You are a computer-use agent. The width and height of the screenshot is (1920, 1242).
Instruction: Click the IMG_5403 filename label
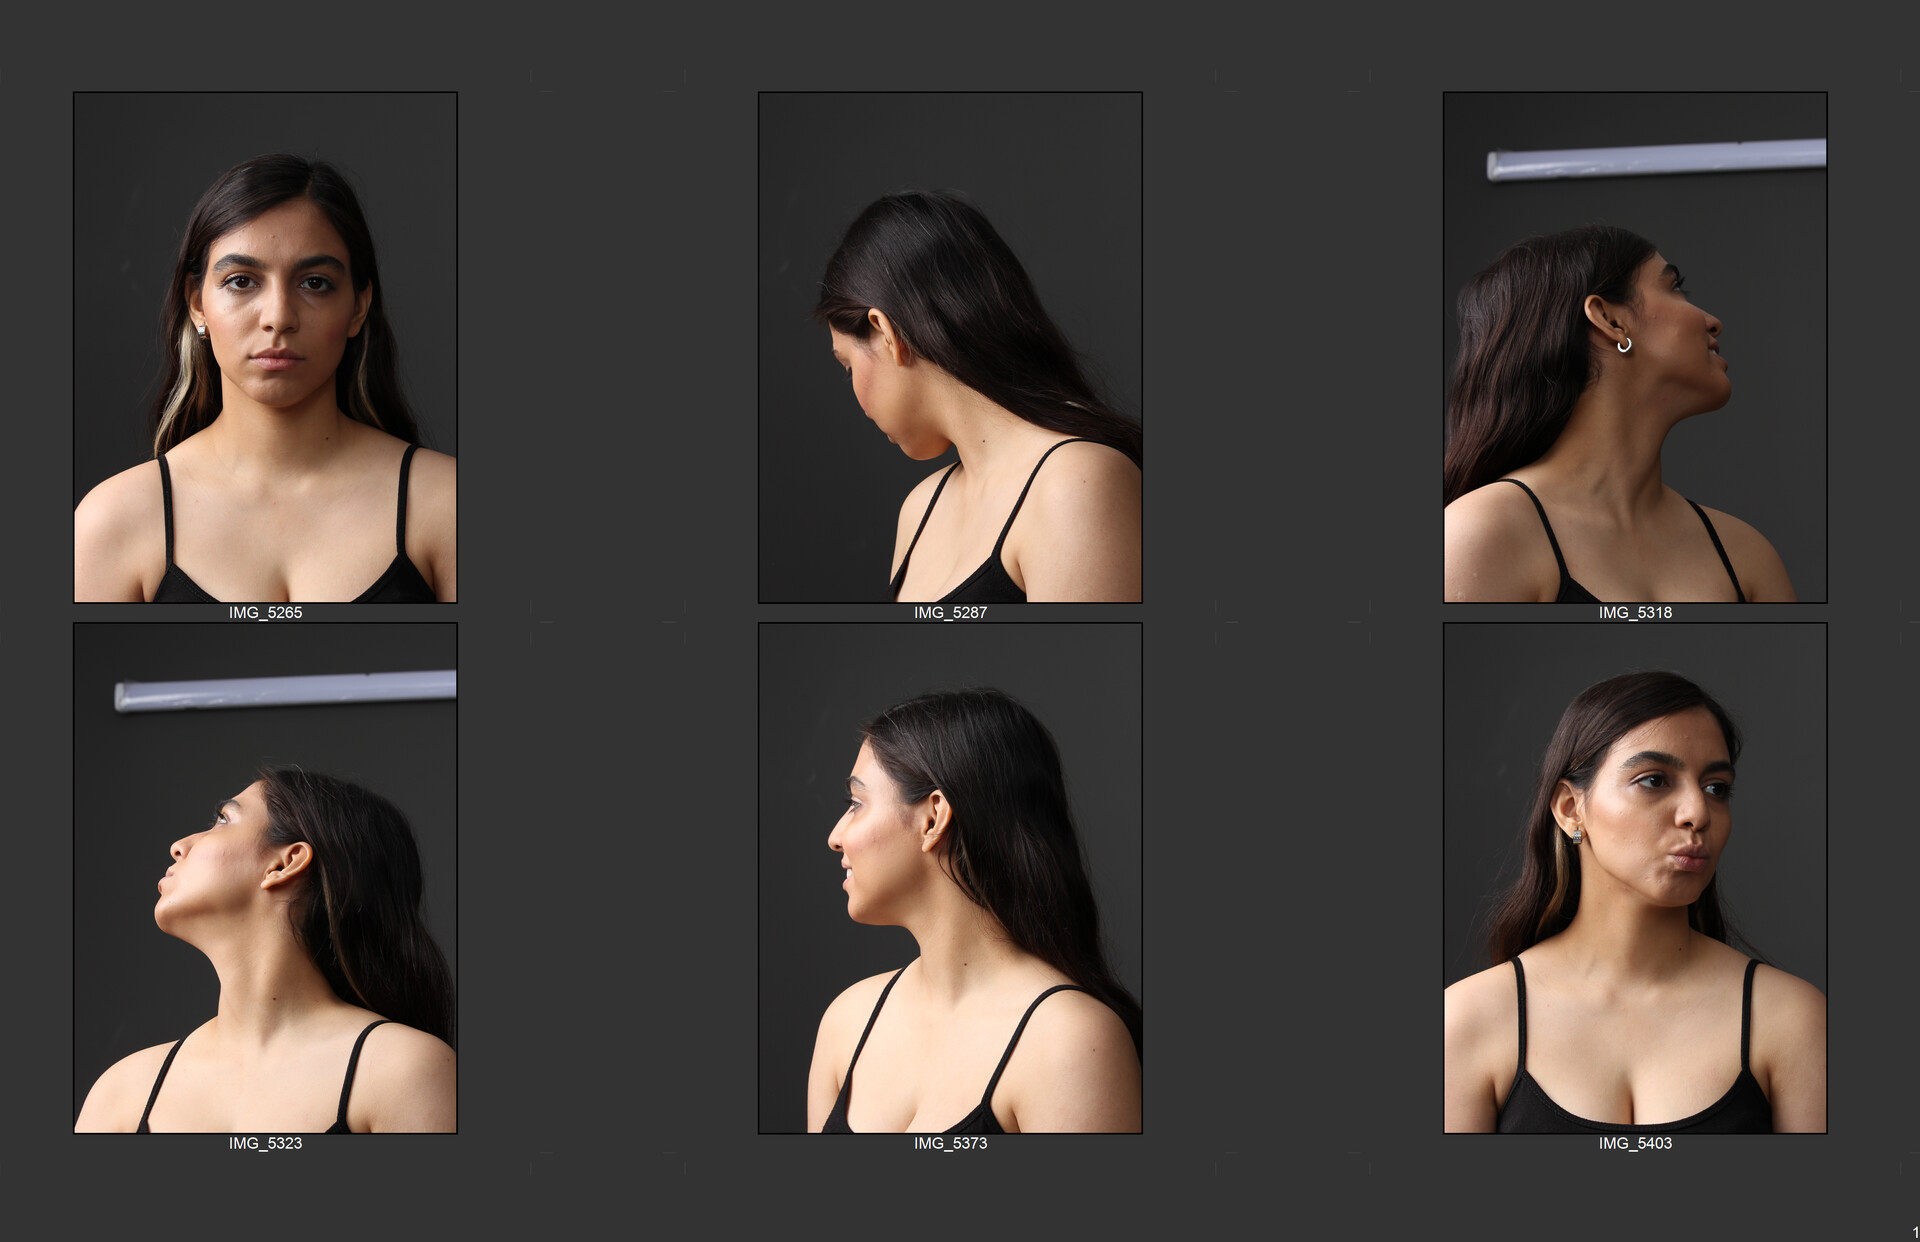coord(1635,1143)
